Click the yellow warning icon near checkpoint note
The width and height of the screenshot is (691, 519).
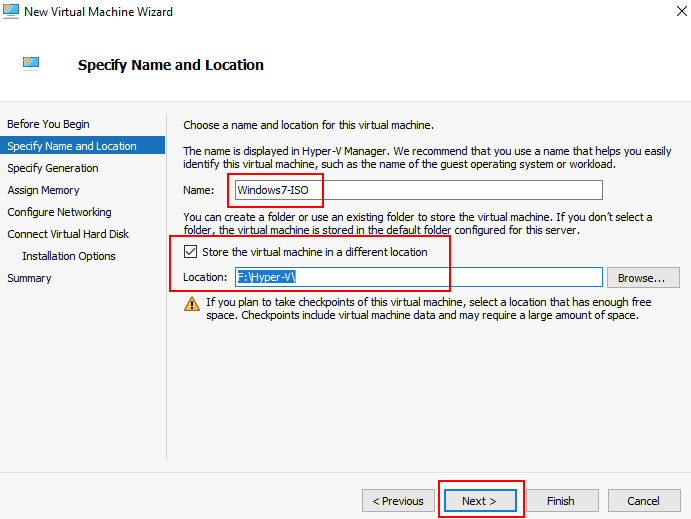point(192,303)
